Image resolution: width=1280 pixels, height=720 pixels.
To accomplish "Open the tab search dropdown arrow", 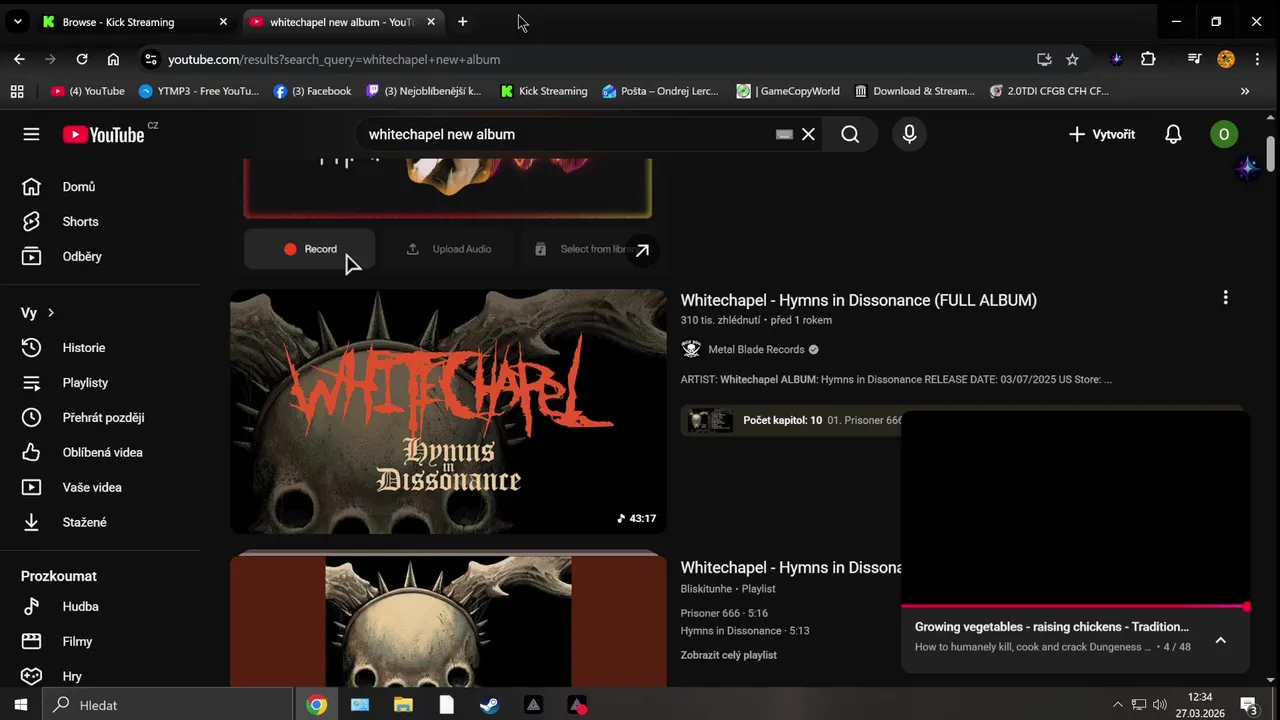I will pos(17,22).
